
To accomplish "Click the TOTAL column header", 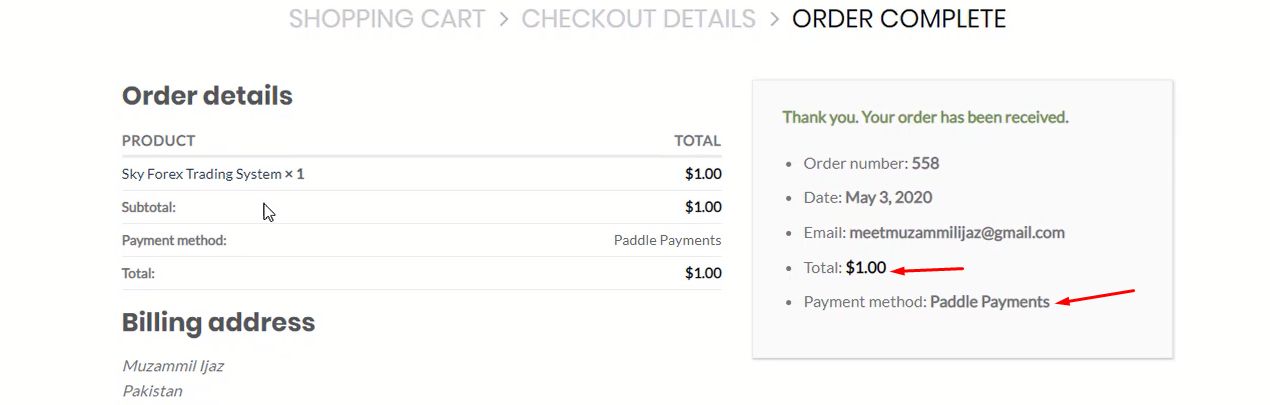I will tap(697, 141).
